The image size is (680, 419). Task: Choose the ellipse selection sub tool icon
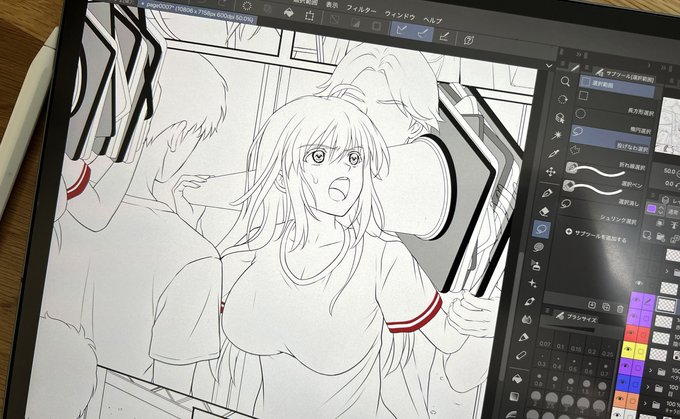[581, 114]
